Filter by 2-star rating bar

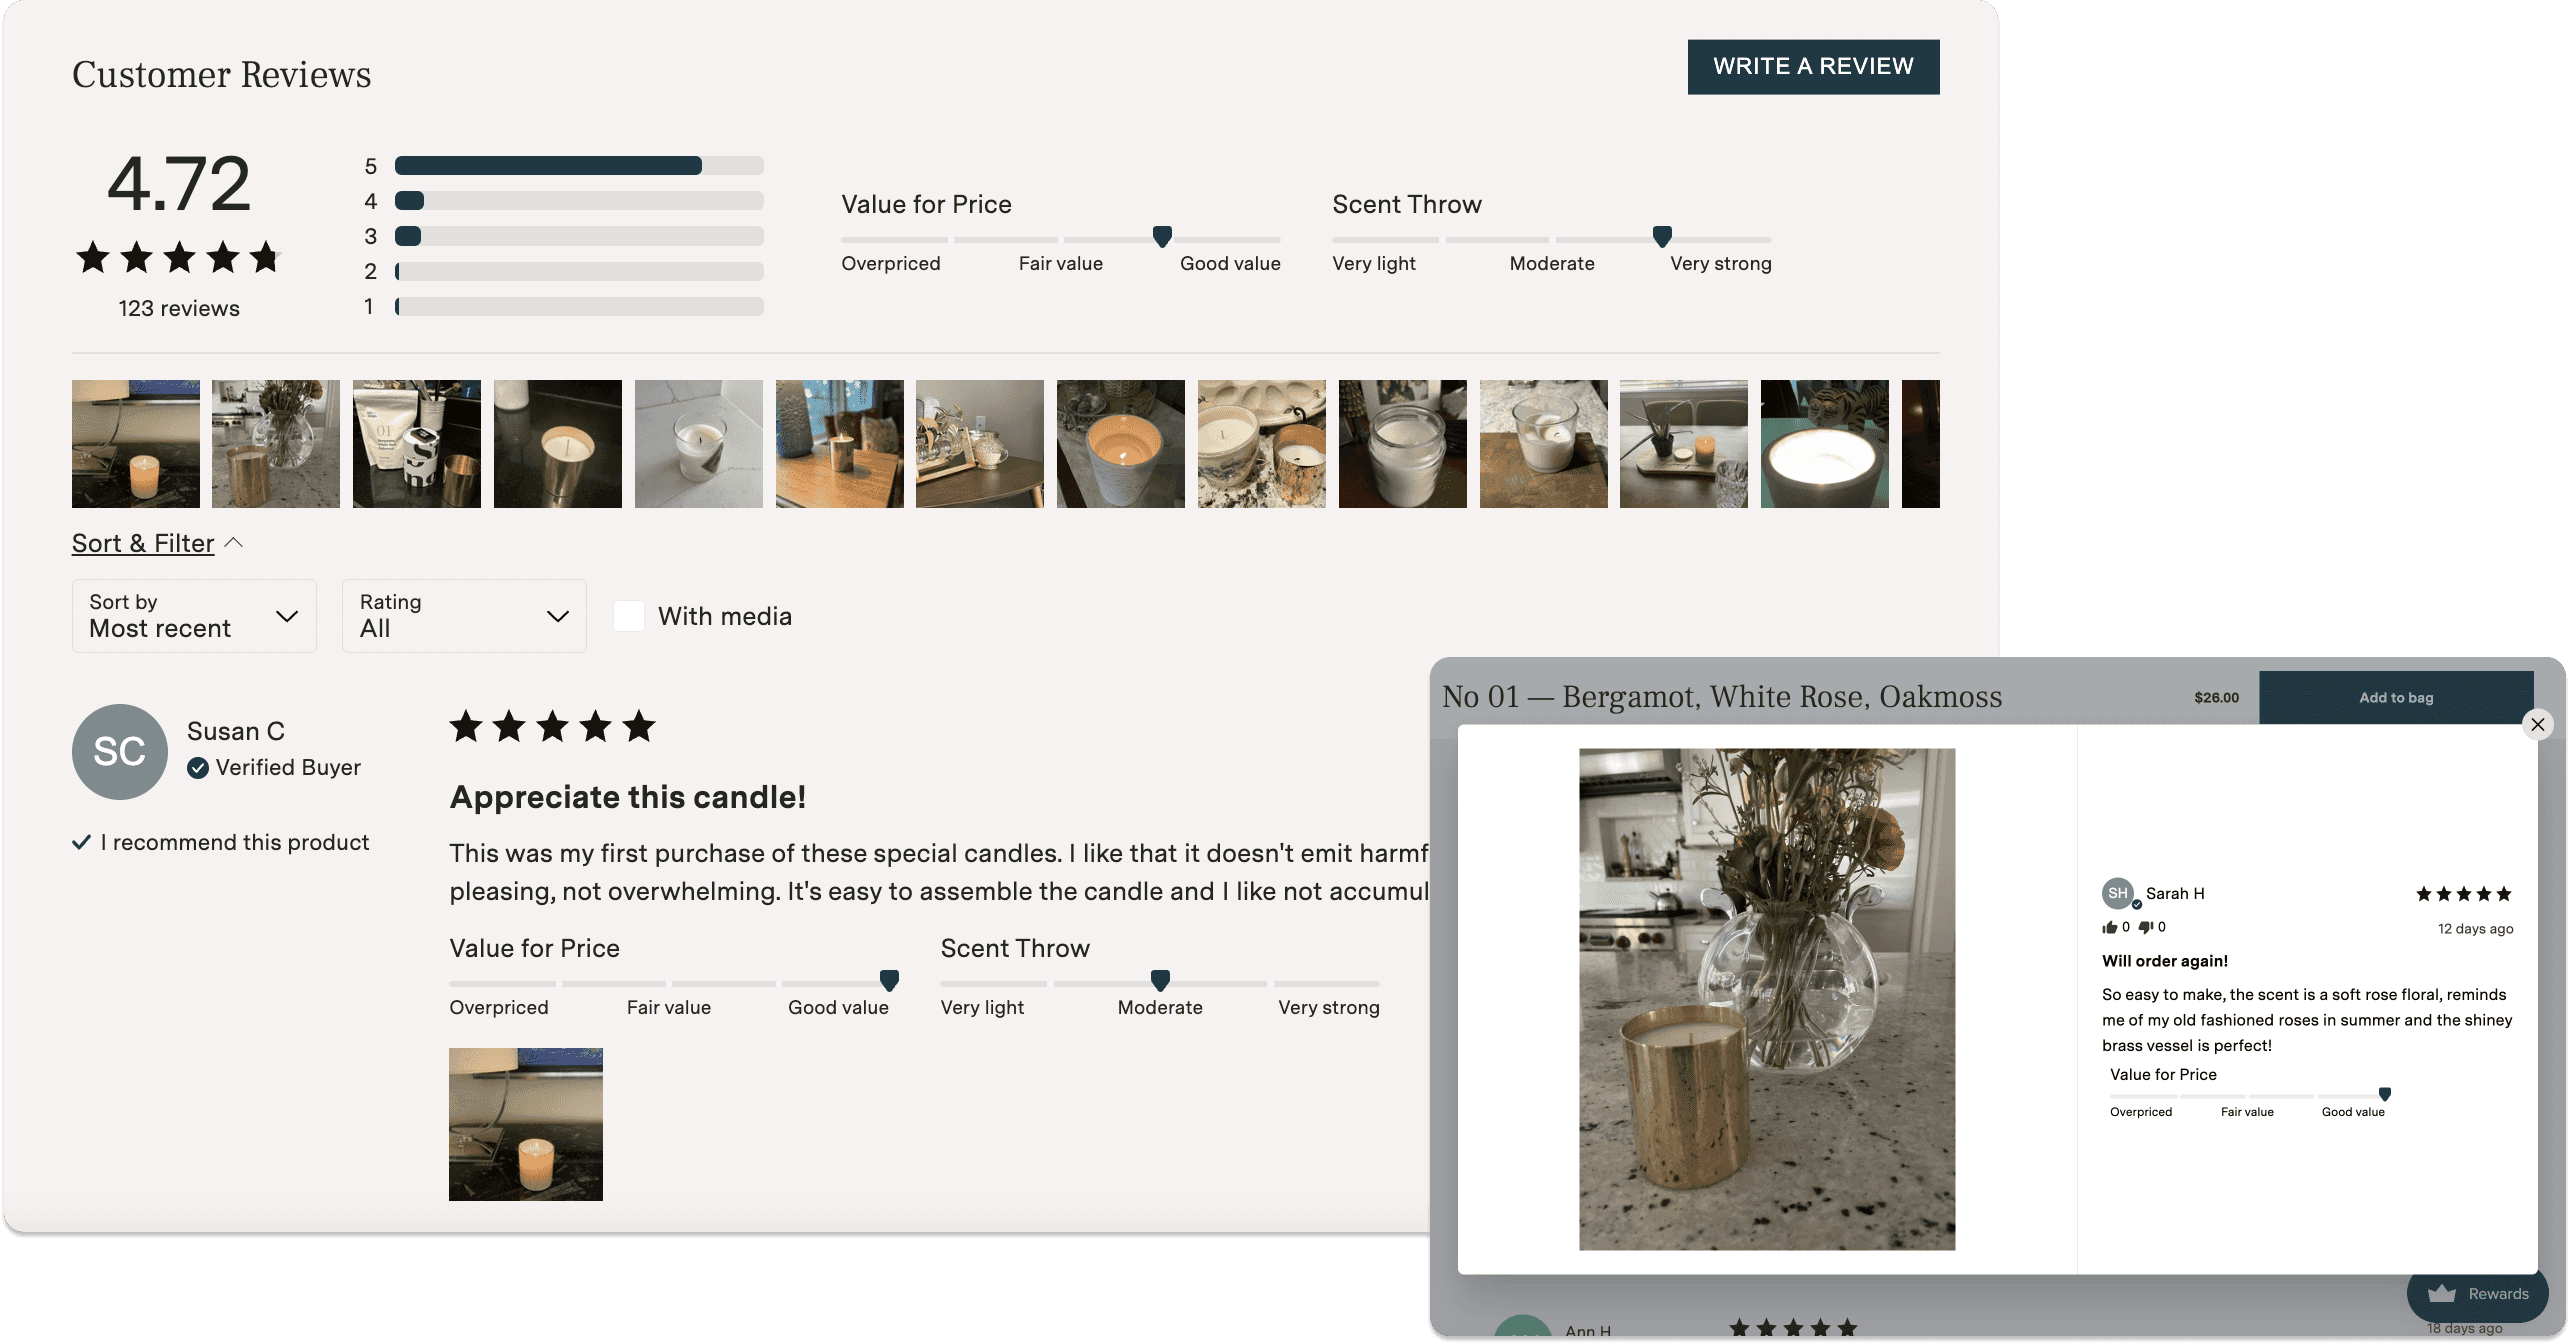[x=579, y=271]
